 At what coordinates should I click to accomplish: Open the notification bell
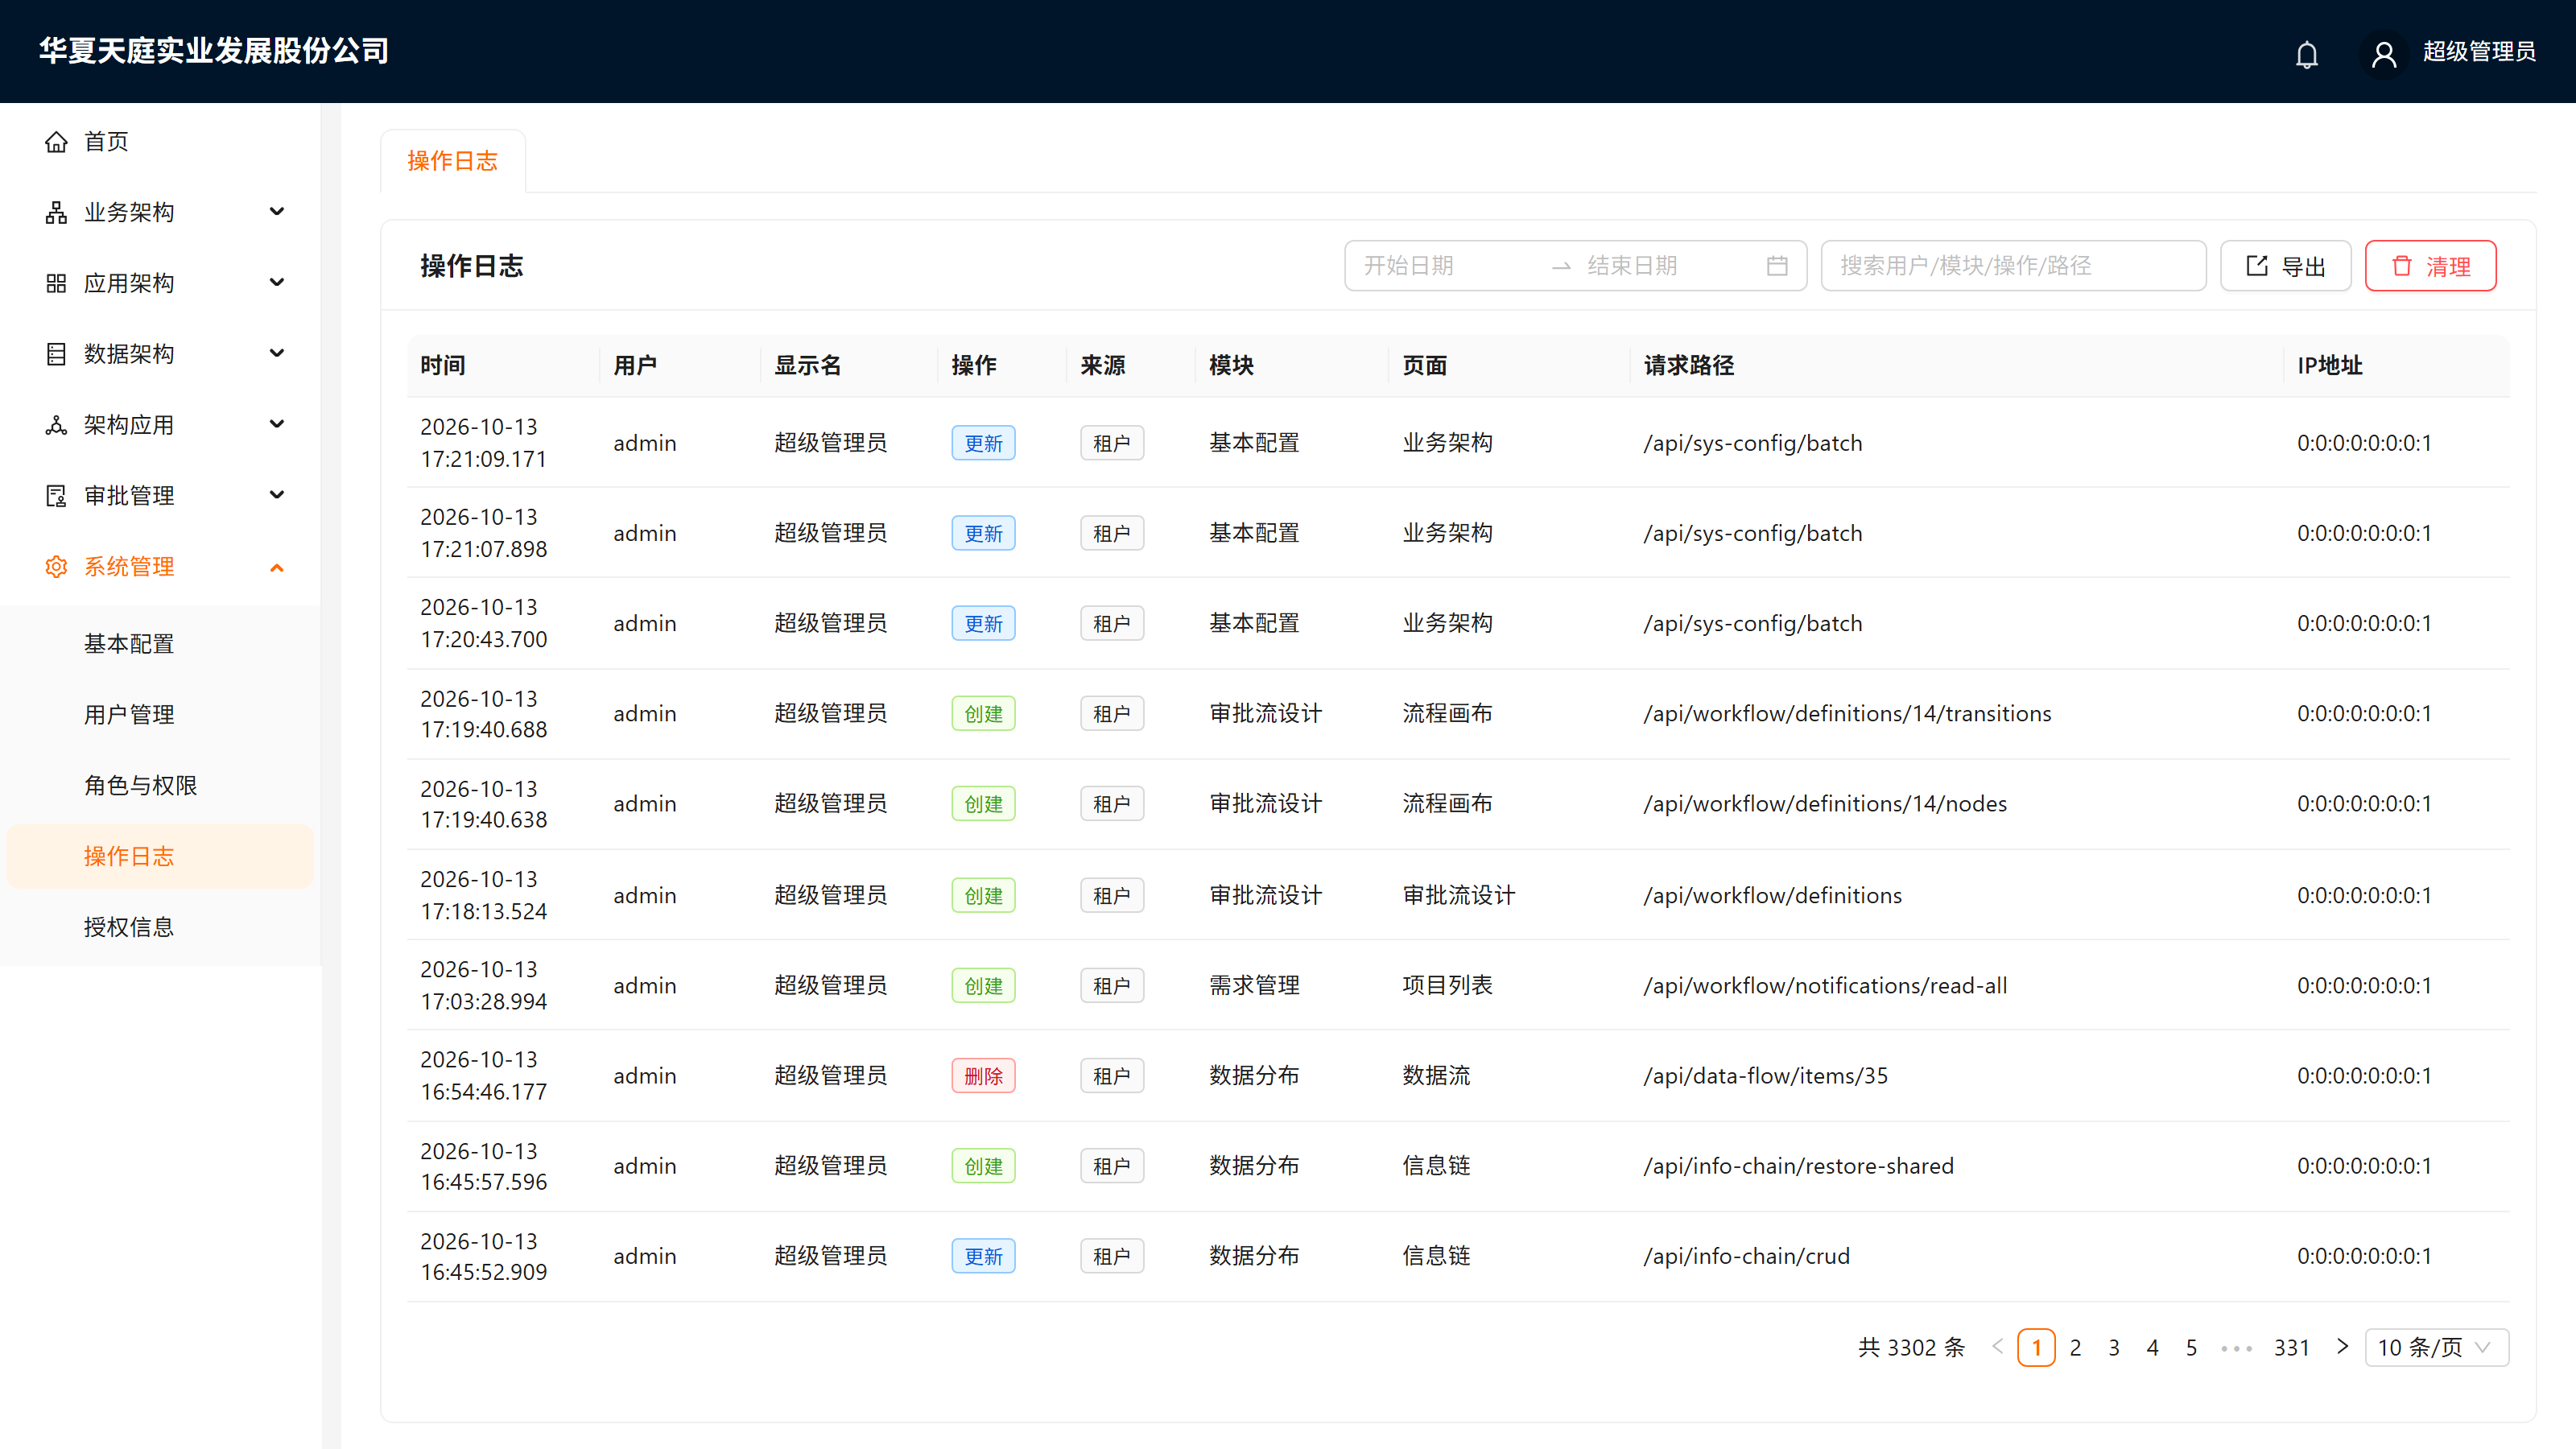[2306, 54]
